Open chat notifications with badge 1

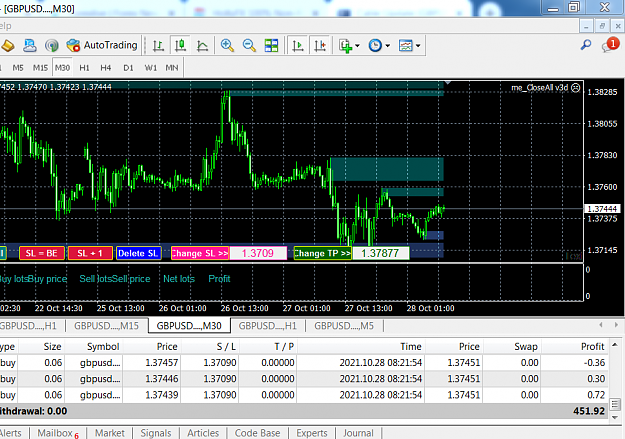pyautogui.click(x=610, y=45)
